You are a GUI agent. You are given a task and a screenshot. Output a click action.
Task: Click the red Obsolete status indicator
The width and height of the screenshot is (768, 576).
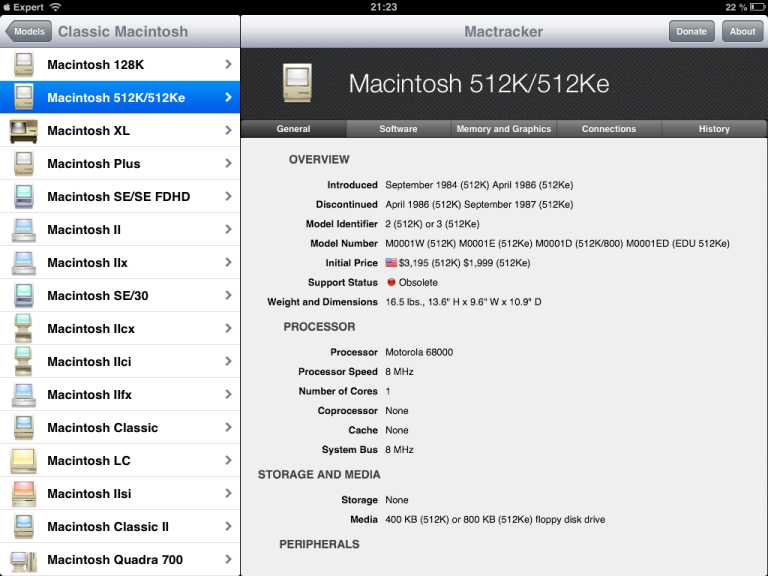click(391, 282)
